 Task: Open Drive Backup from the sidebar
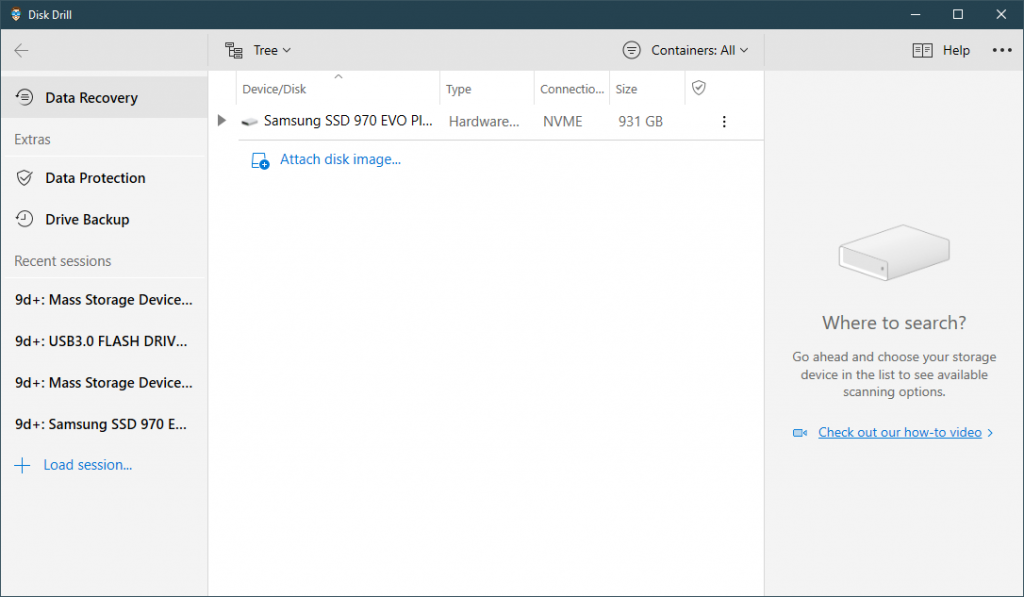(87, 220)
